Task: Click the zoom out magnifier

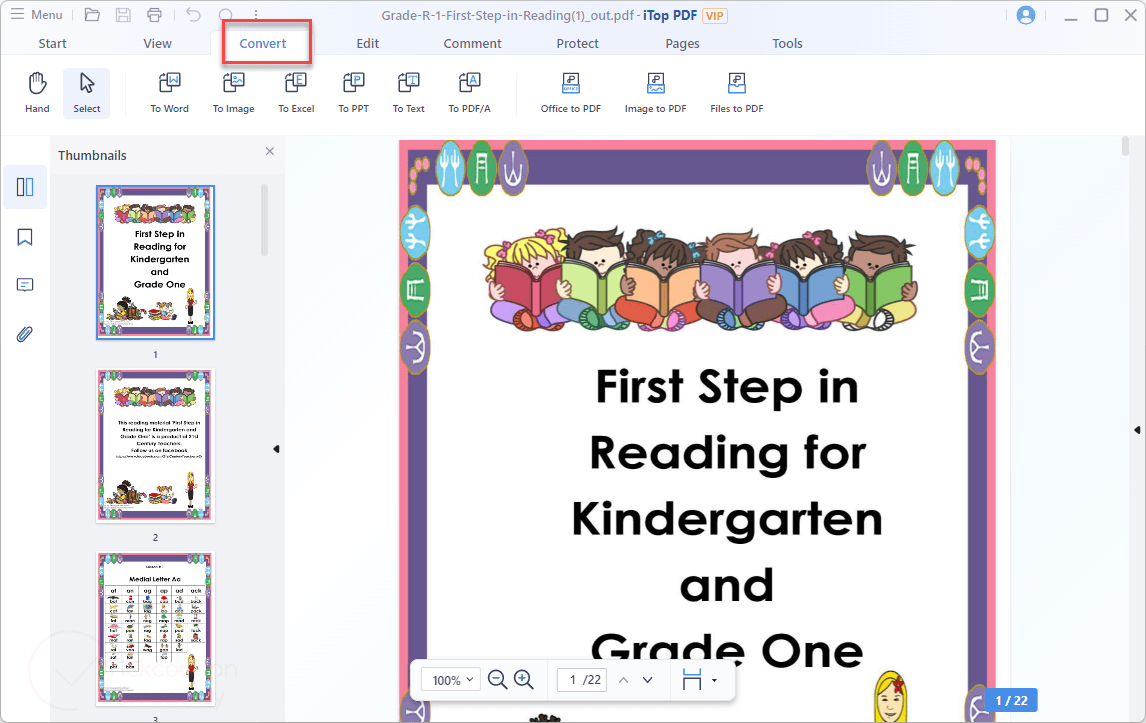Action: point(497,680)
